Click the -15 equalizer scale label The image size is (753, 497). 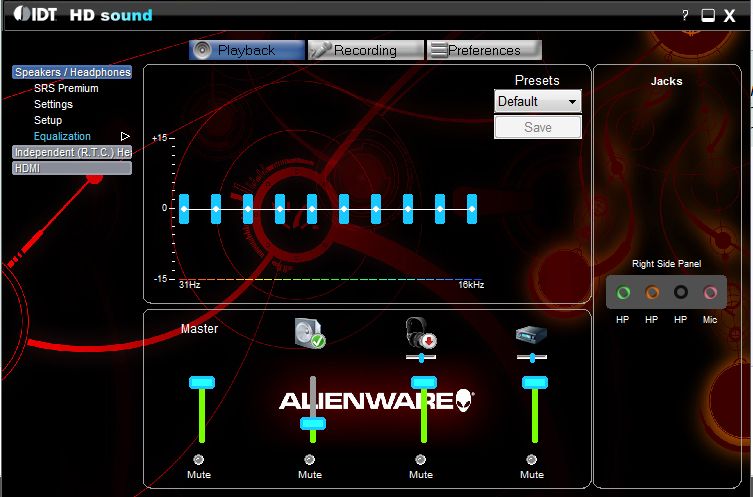point(160,279)
